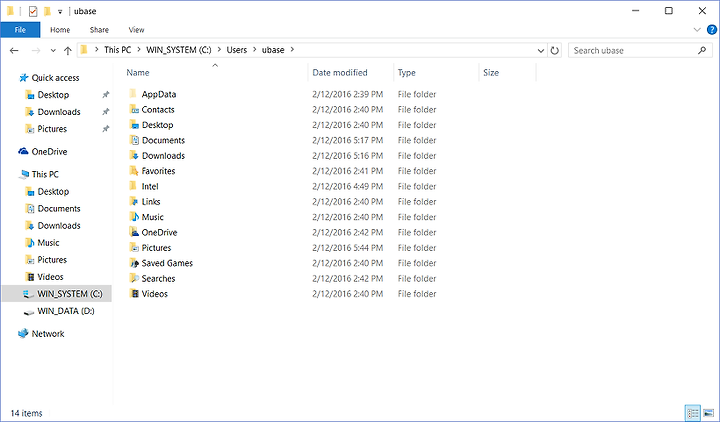This screenshot has height=422, width=720.
Task: Click the Saved Games folder icon
Action: pyautogui.click(x=134, y=263)
